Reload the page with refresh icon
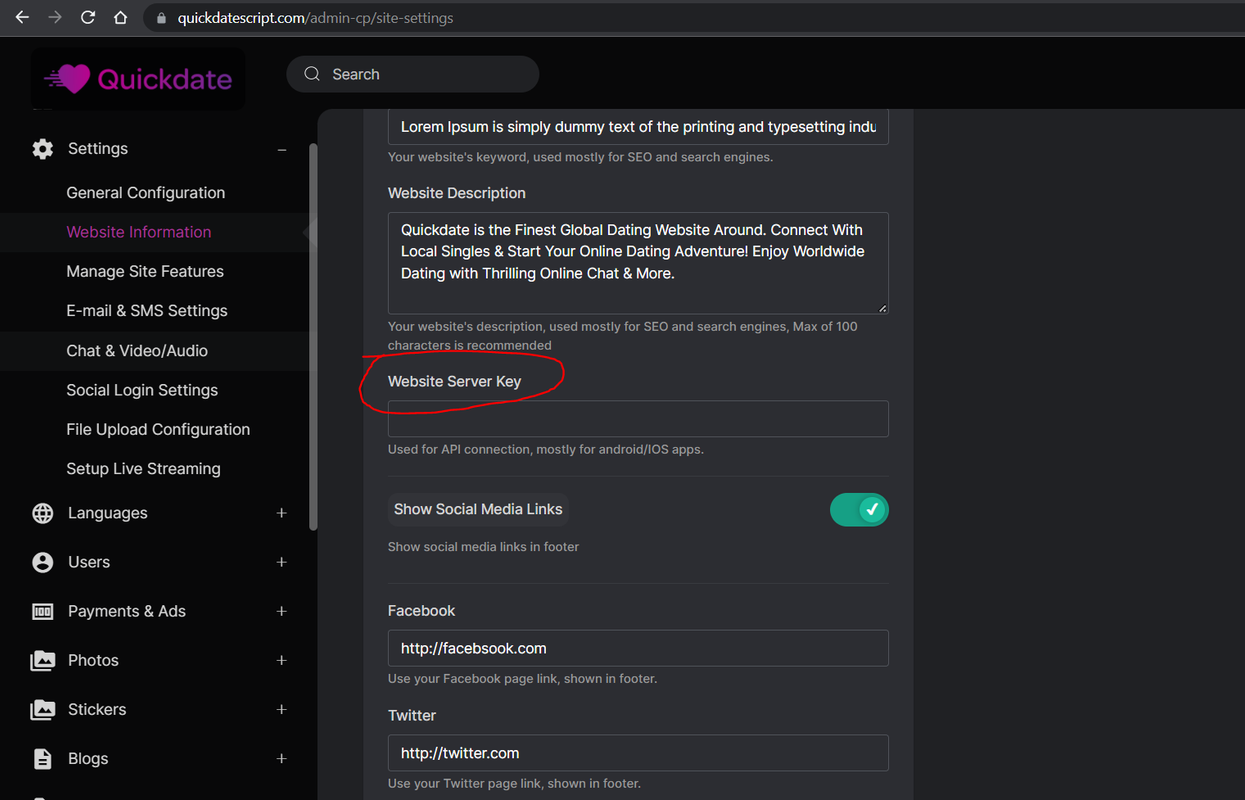 pyautogui.click(x=88, y=18)
